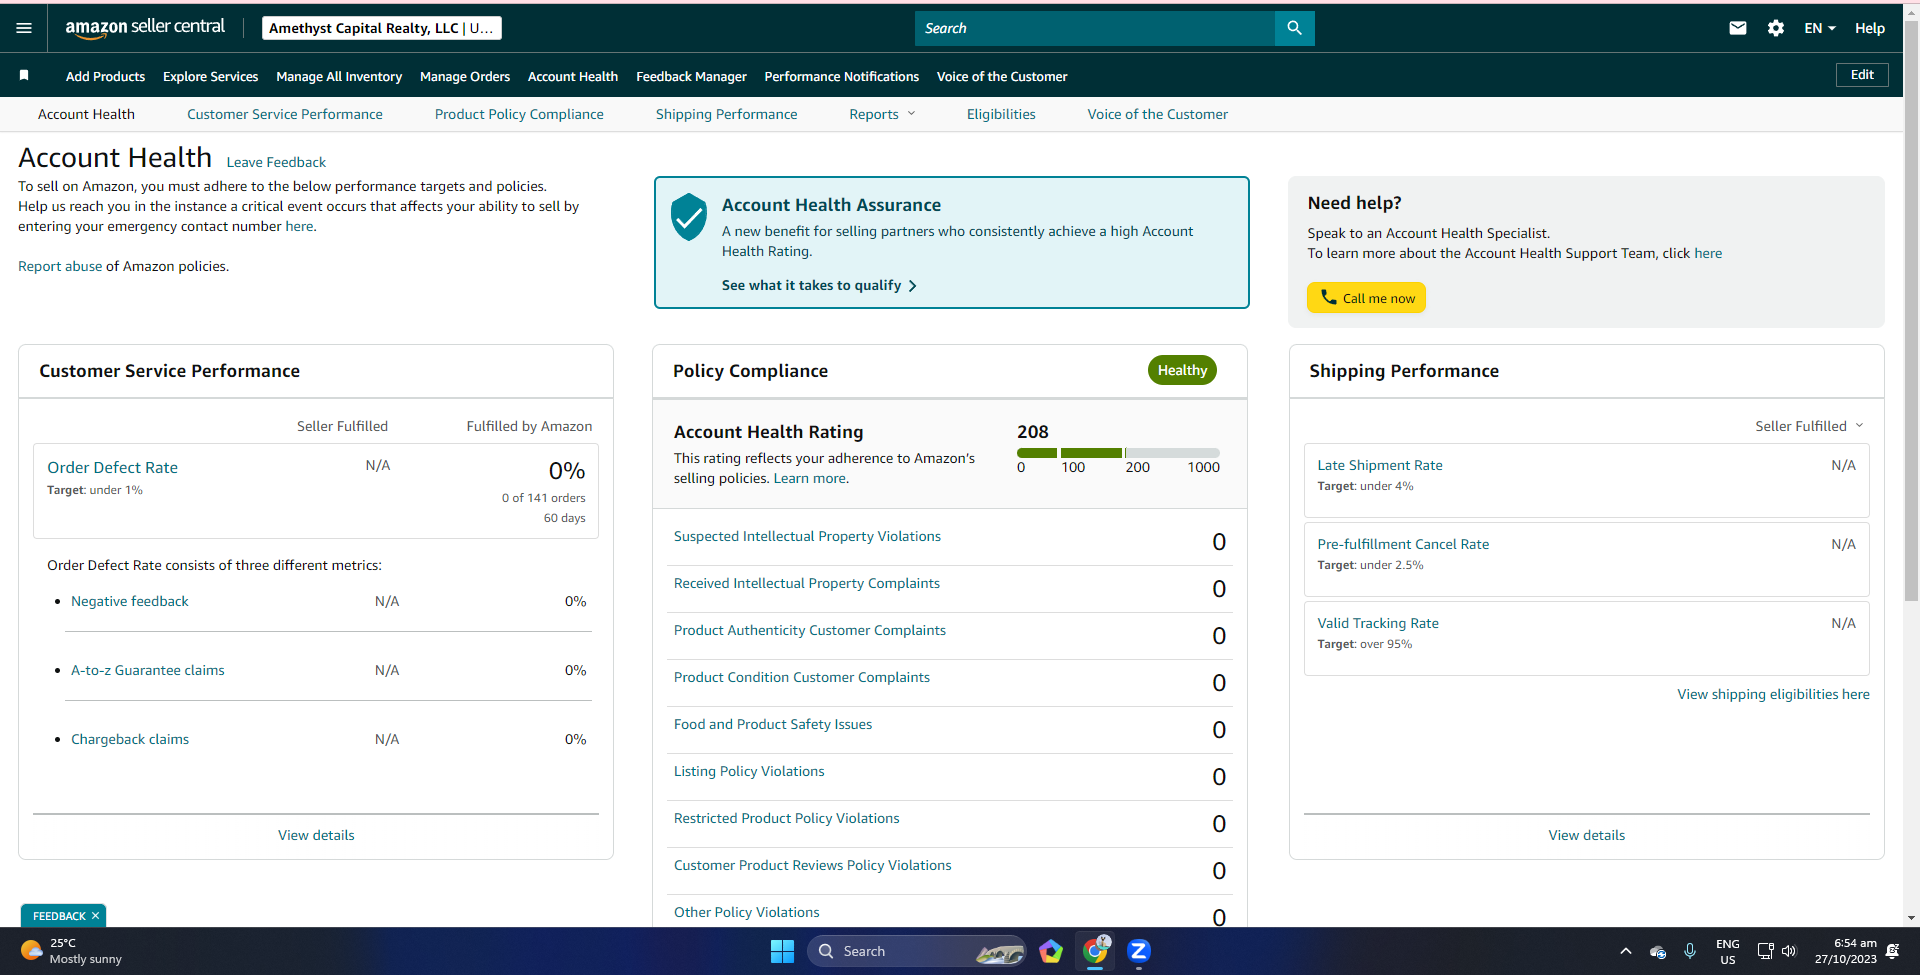The width and height of the screenshot is (1920, 975).
Task: Open the Negative feedback metric link
Action: point(130,601)
